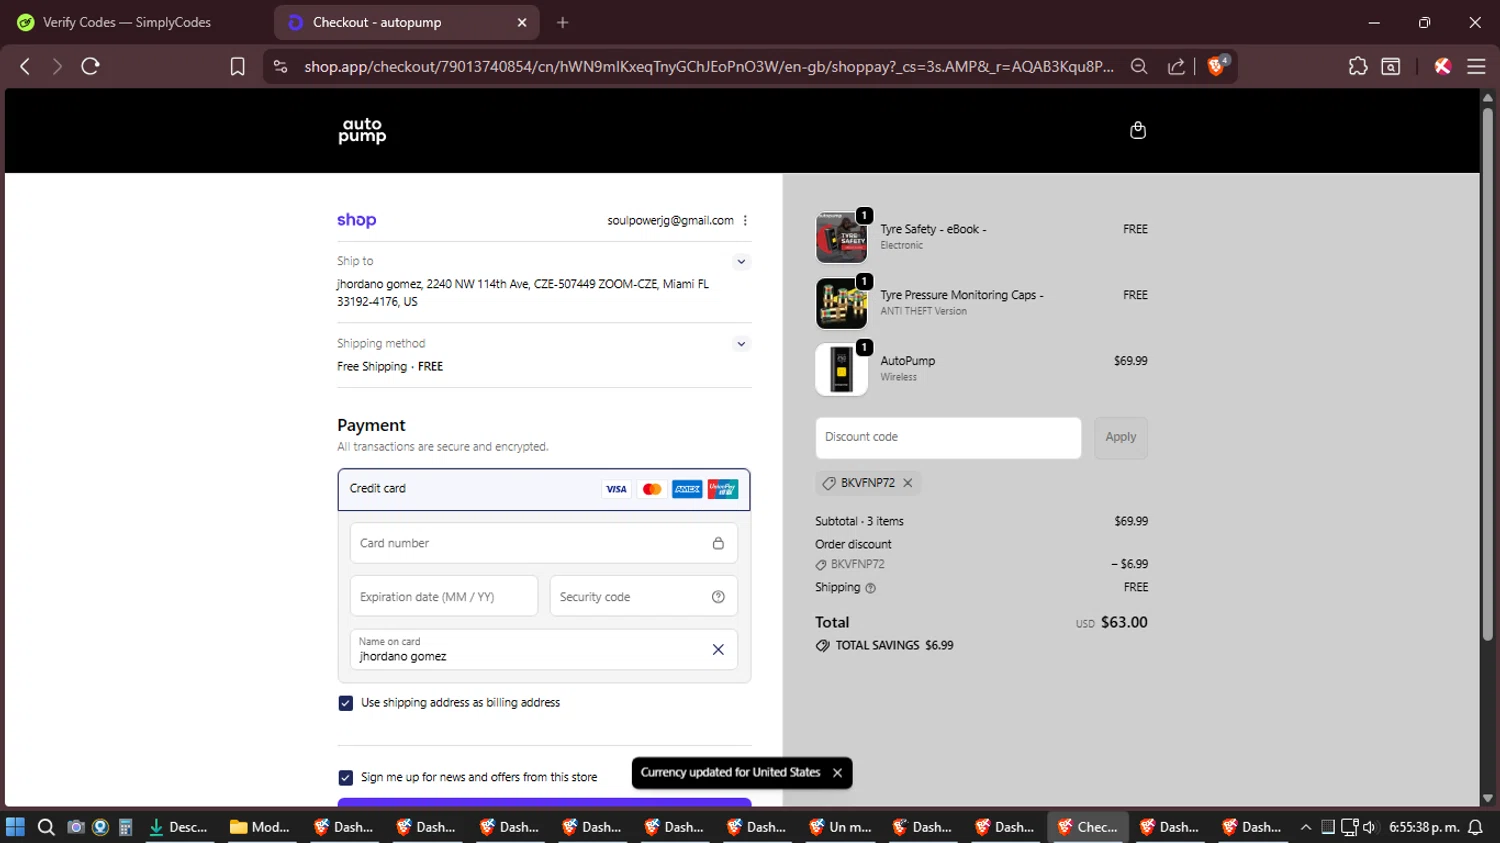Click the browser address bar URL

click(x=709, y=66)
